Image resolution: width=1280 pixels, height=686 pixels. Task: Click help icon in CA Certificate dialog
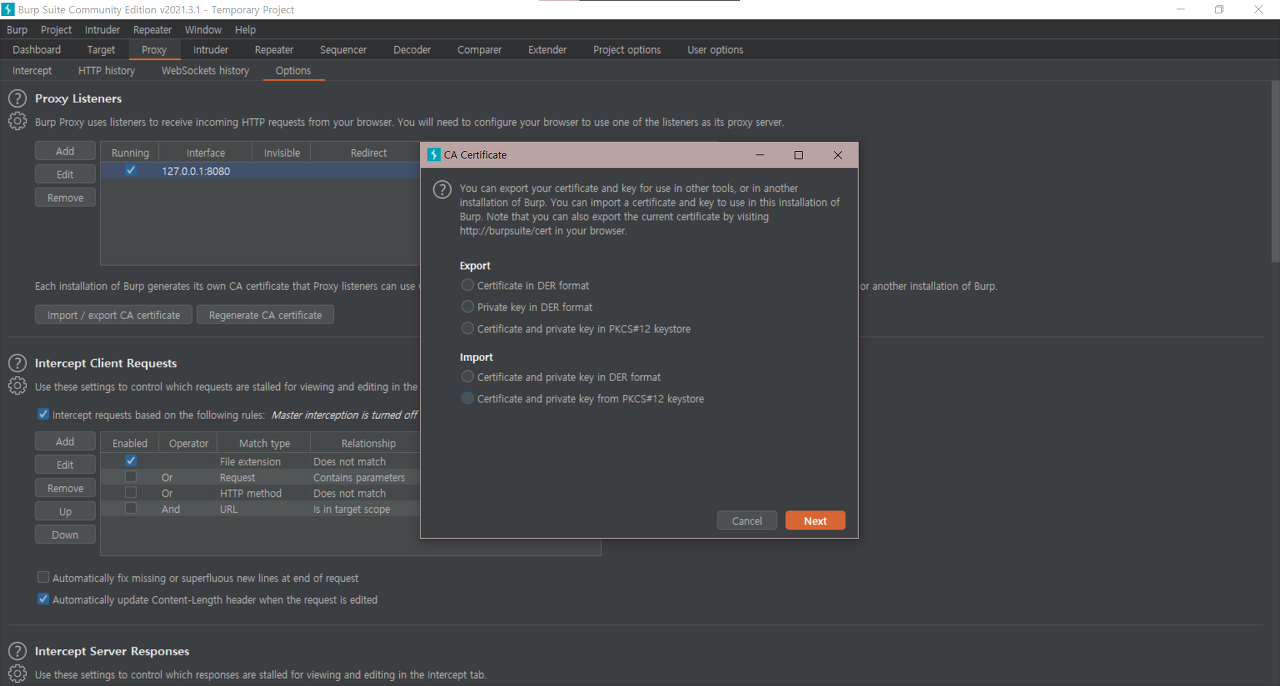[442, 189]
